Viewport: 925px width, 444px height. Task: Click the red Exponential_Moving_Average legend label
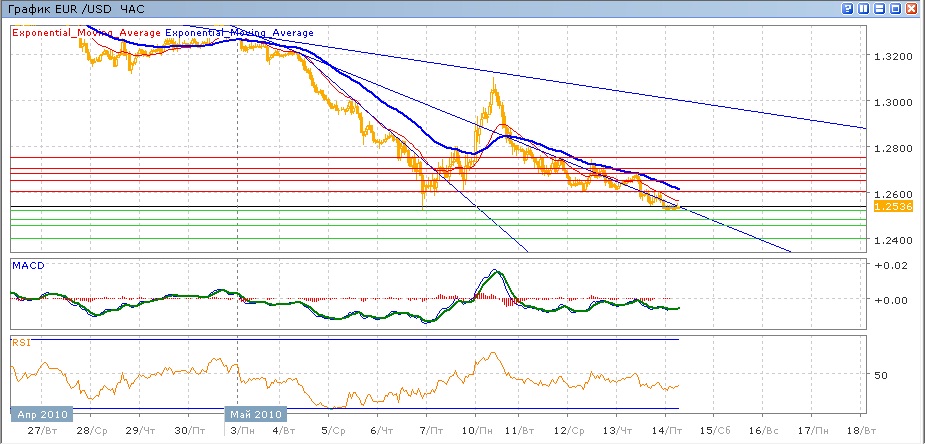[87, 33]
